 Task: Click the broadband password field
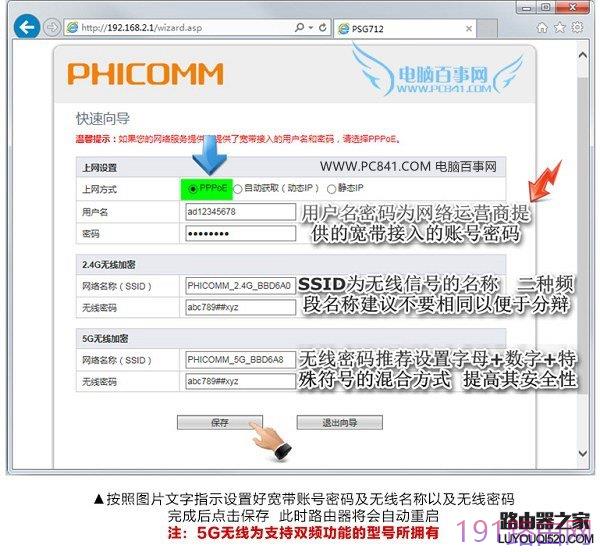pyautogui.click(x=240, y=233)
